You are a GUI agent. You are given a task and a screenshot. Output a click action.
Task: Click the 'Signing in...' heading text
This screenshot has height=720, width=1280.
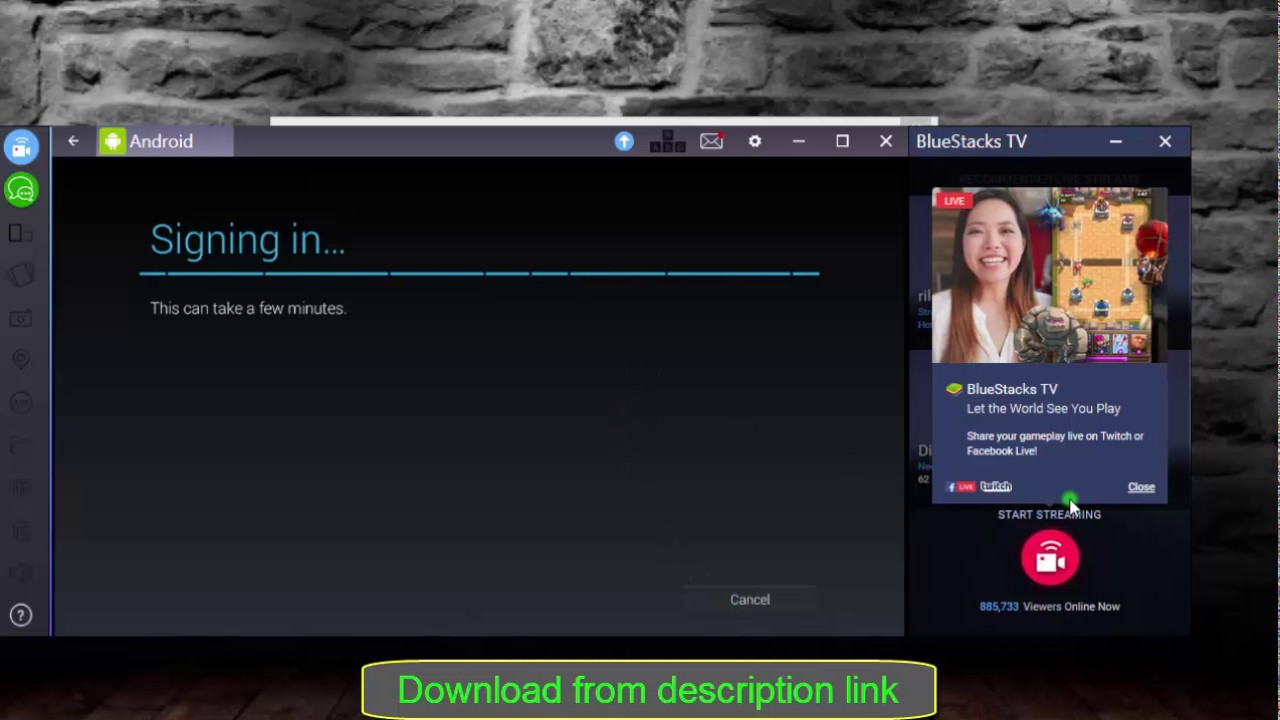pos(248,240)
